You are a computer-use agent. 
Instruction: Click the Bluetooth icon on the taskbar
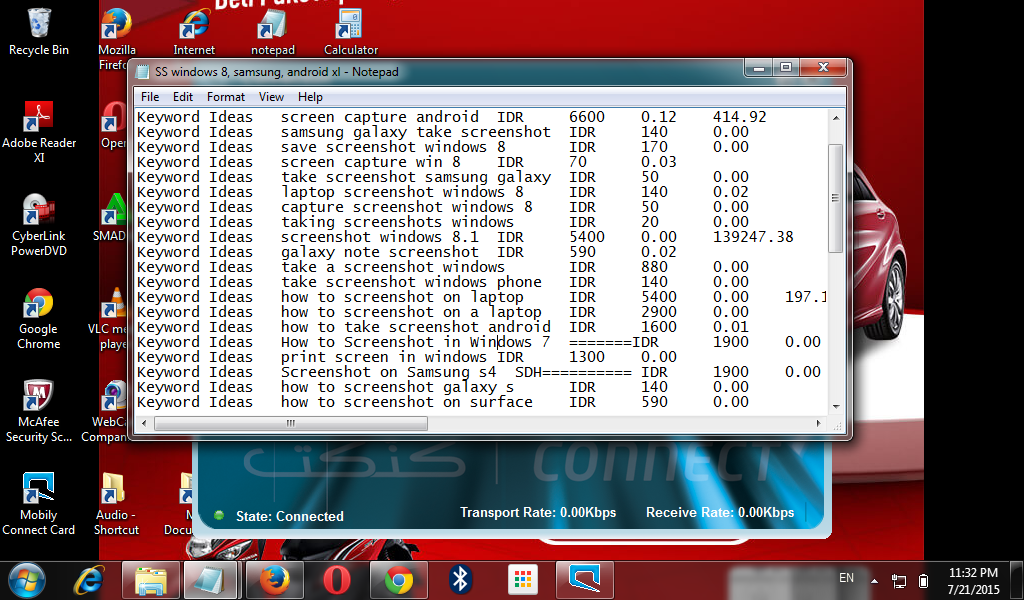coord(458,580)
